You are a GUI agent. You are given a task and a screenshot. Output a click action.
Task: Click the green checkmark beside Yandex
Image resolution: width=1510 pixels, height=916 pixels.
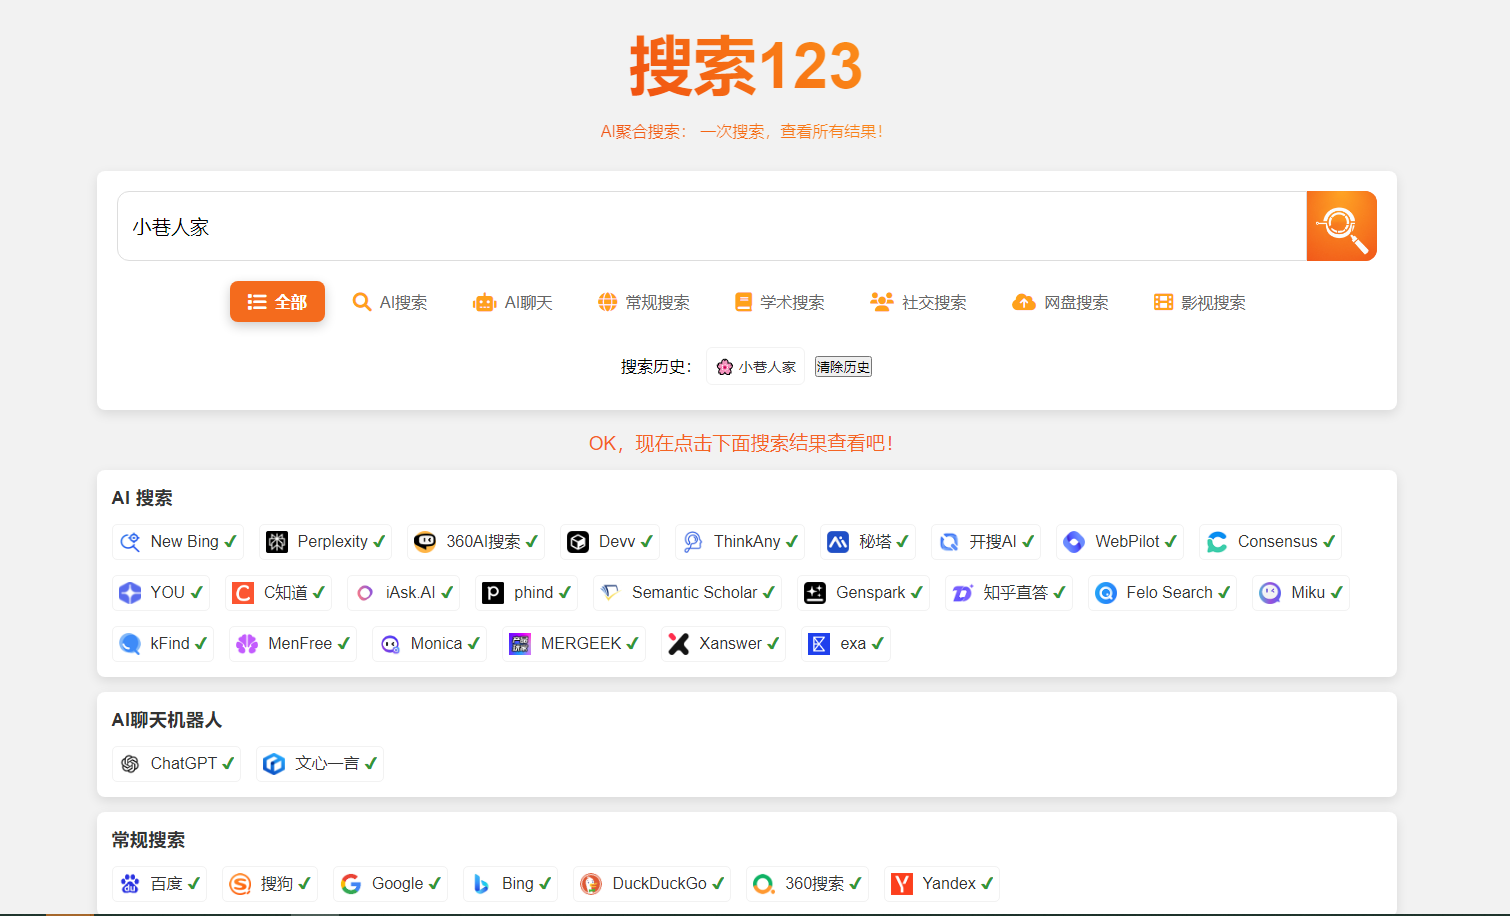pyautogui.click(x=987, y=883)
